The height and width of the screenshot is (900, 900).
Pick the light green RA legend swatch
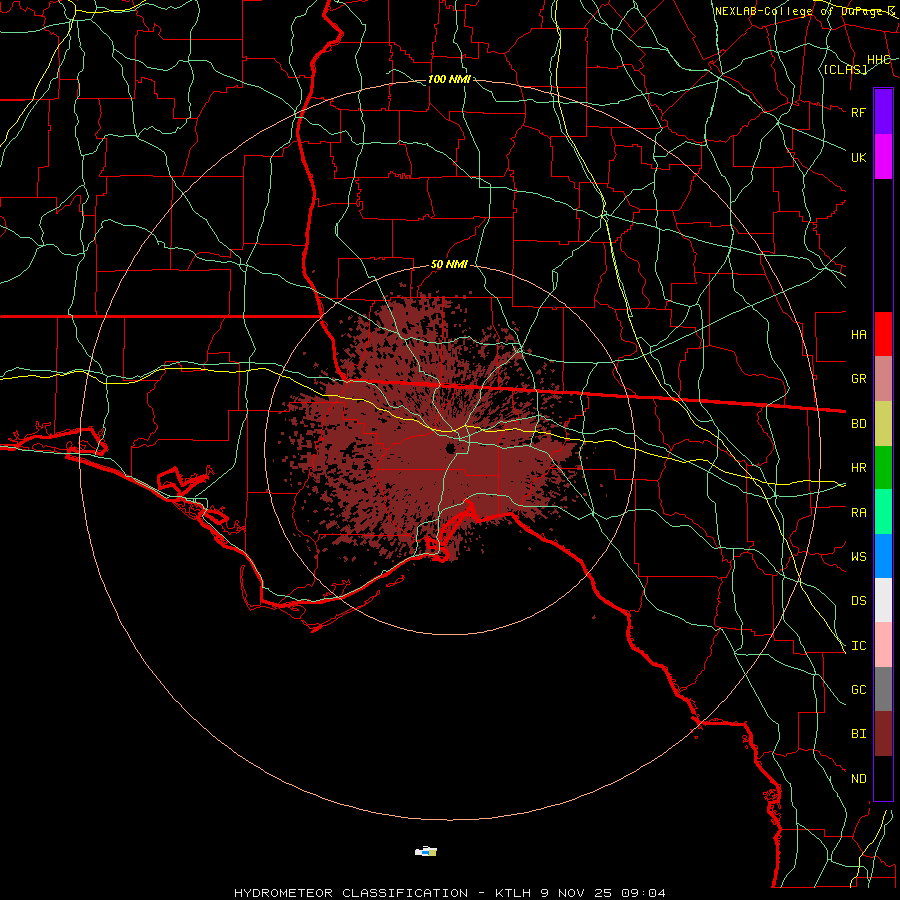(883, 512)
